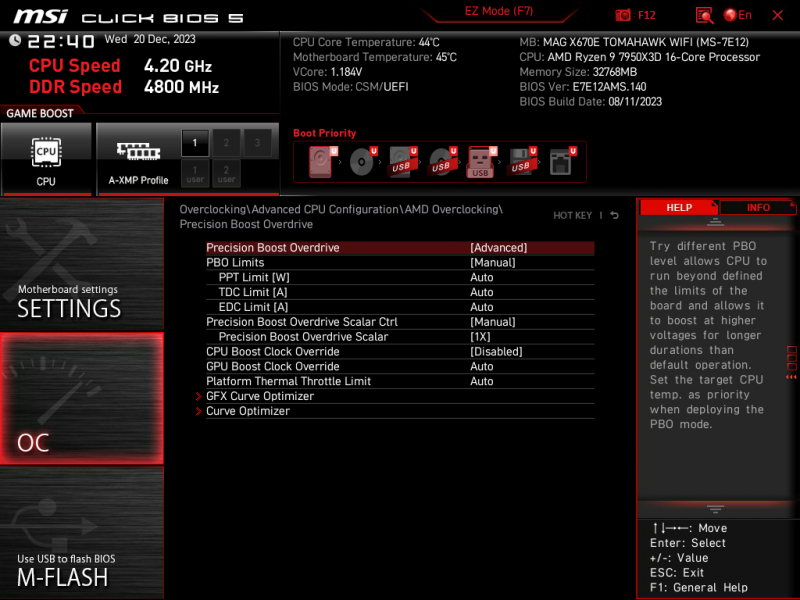Viewport: 800px width, 600px height.
Task: Expand the Curve Optimizer submenu
Action: click(248, 411)
